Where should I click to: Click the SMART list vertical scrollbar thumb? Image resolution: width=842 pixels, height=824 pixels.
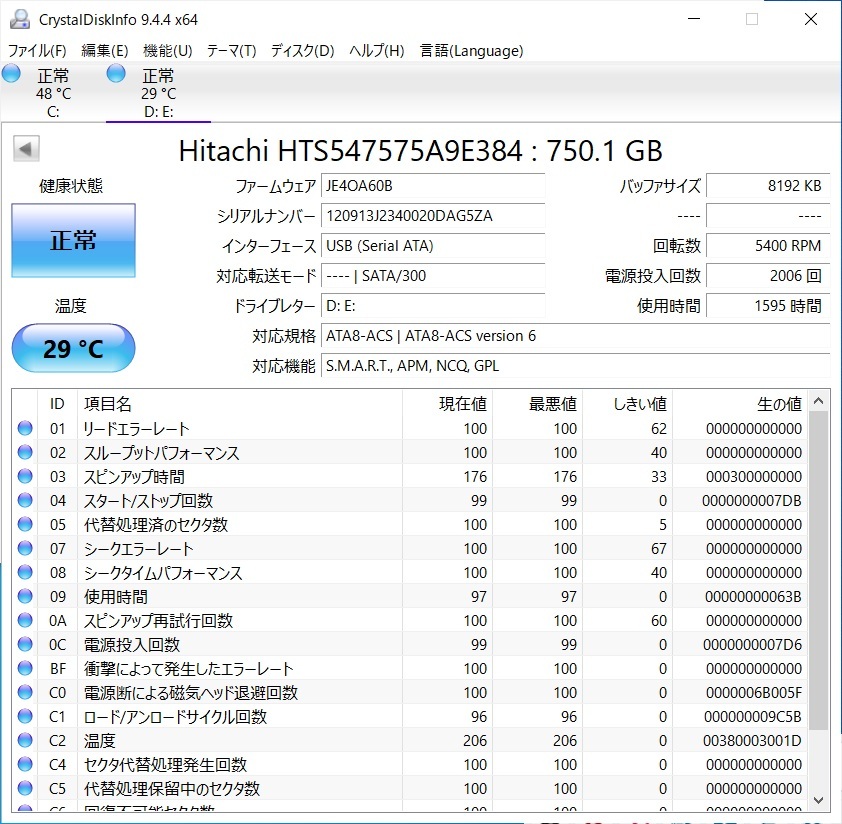tap(818, 570)
